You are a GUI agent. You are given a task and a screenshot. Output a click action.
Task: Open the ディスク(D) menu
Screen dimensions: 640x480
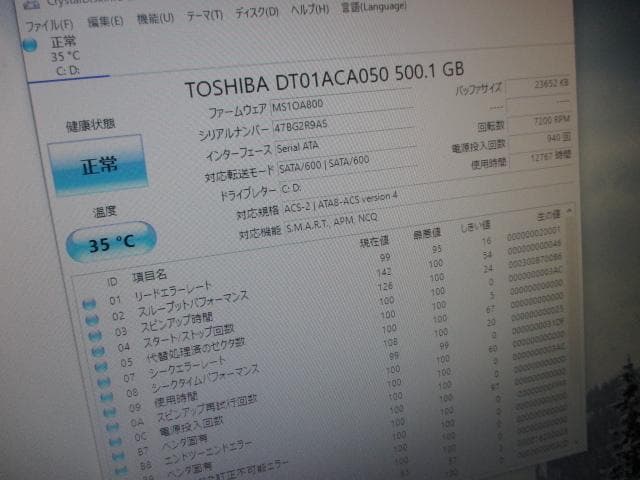pyautogui.click(x=257, y=12)
